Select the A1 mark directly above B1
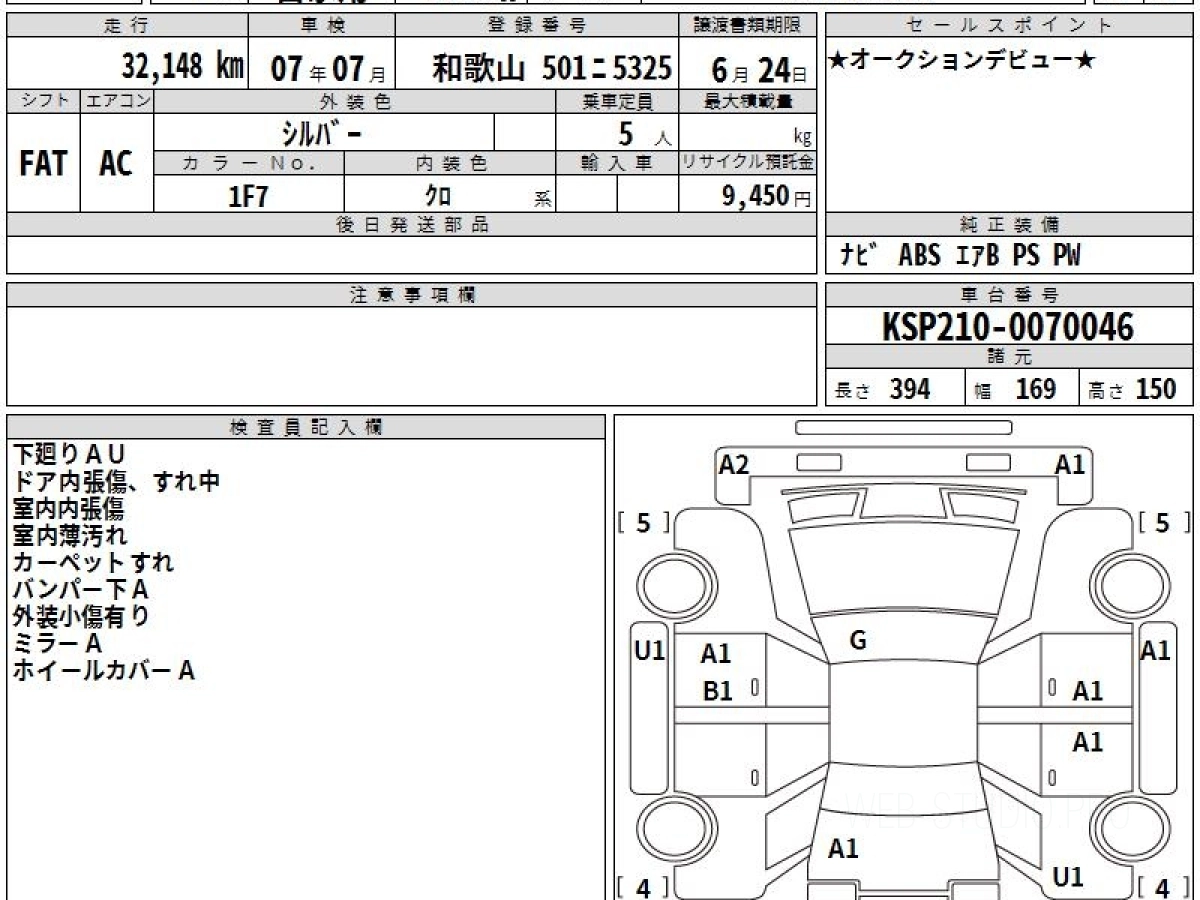 pyautogui.click(x=716, y=654)
